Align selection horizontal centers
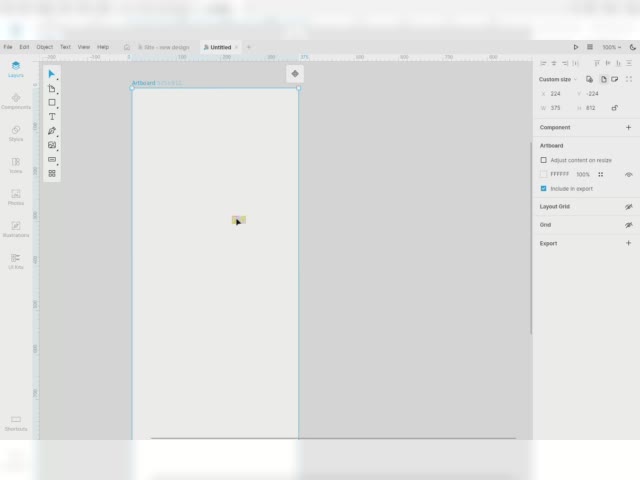Viewport: 640px width, 480px height. pyautogui.click(x=554, y=63)
